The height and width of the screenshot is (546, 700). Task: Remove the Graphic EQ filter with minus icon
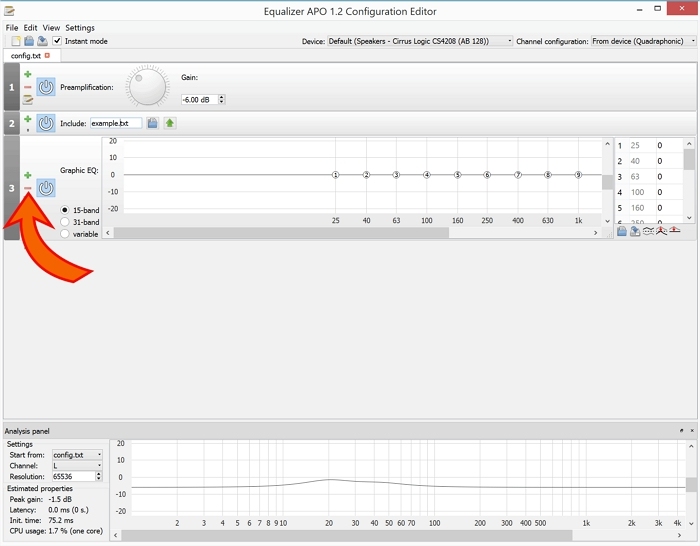click(x=28, y=188)
